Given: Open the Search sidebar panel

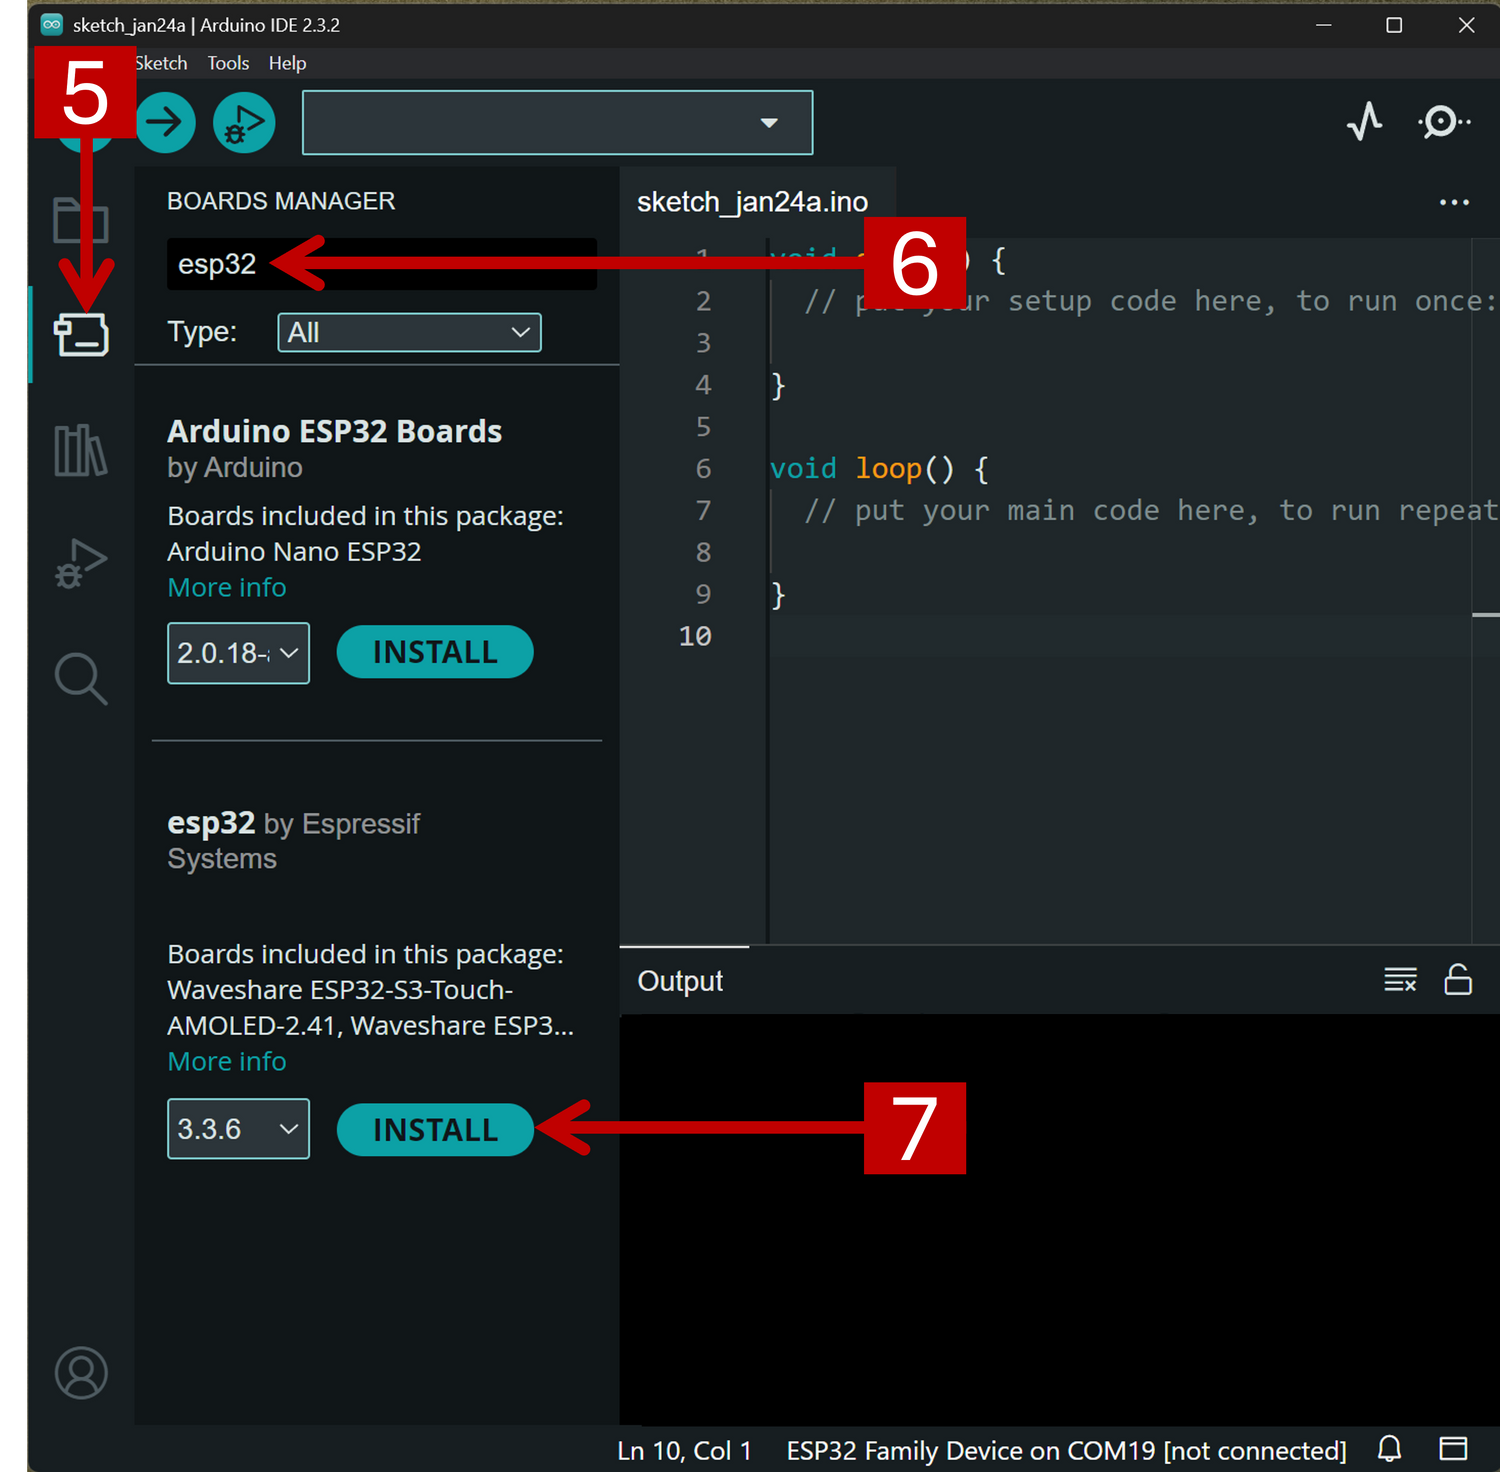Looking at the screenshot, I should pyautogui.click(x=81, y=679).
